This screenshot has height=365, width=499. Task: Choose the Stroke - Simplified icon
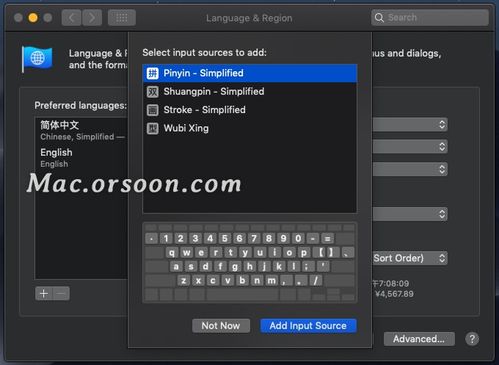153,110
